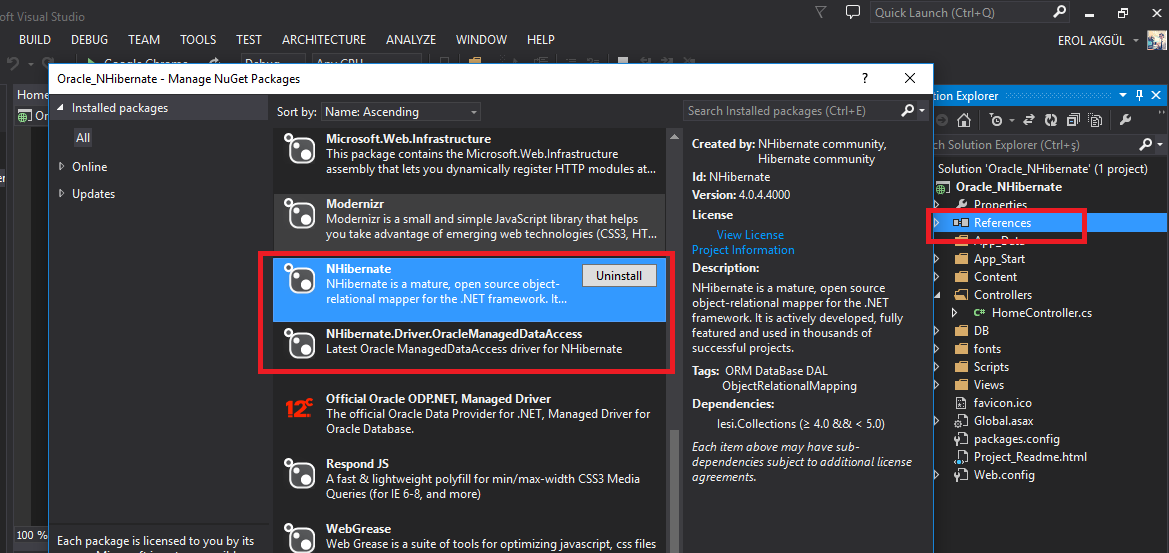Screen dimensions: 1169x553
Task: Click the Search Installed packages field
Action: (790, 111)
